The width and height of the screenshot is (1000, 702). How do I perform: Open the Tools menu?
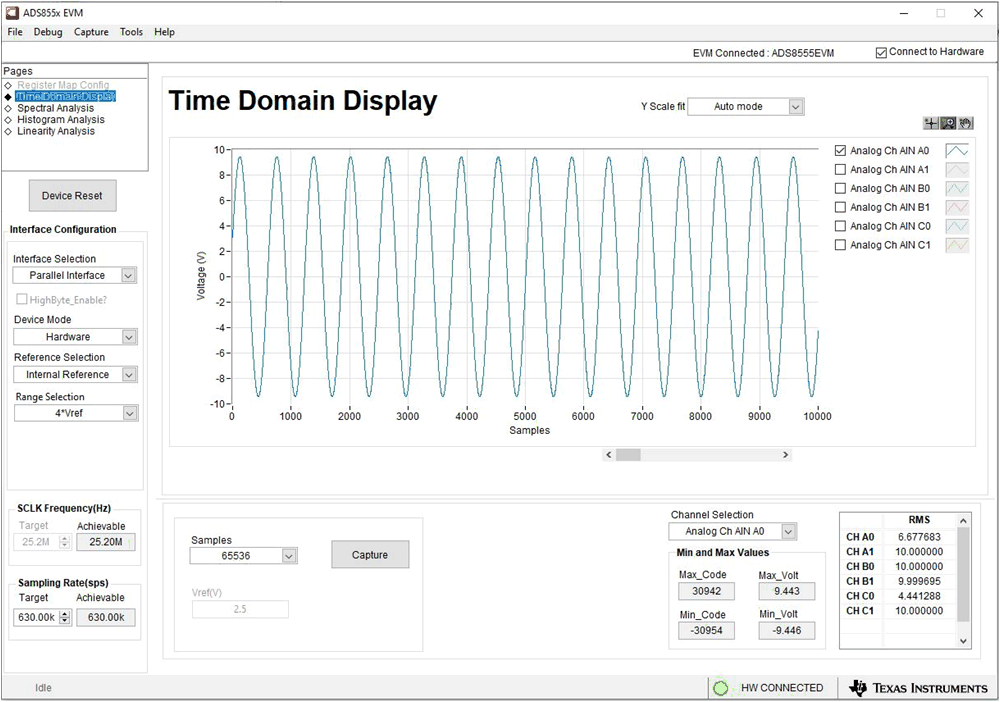[131, 32]
